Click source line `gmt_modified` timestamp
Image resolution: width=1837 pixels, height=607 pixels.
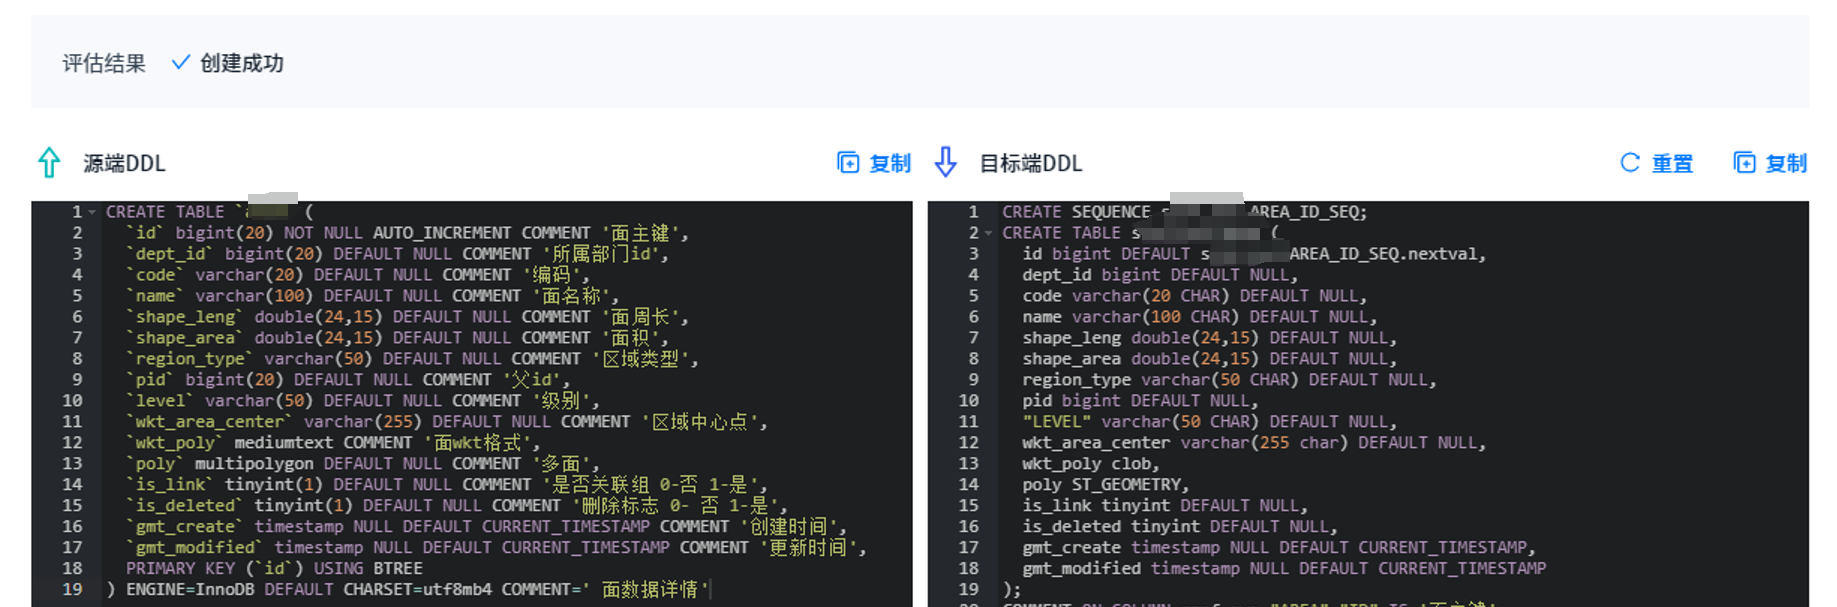tap(496, 548)
